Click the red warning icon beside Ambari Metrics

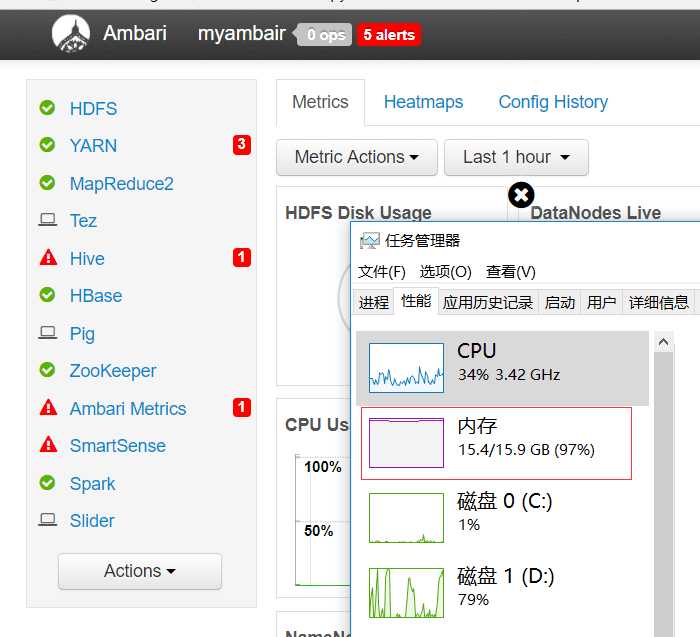pos(48,408)
